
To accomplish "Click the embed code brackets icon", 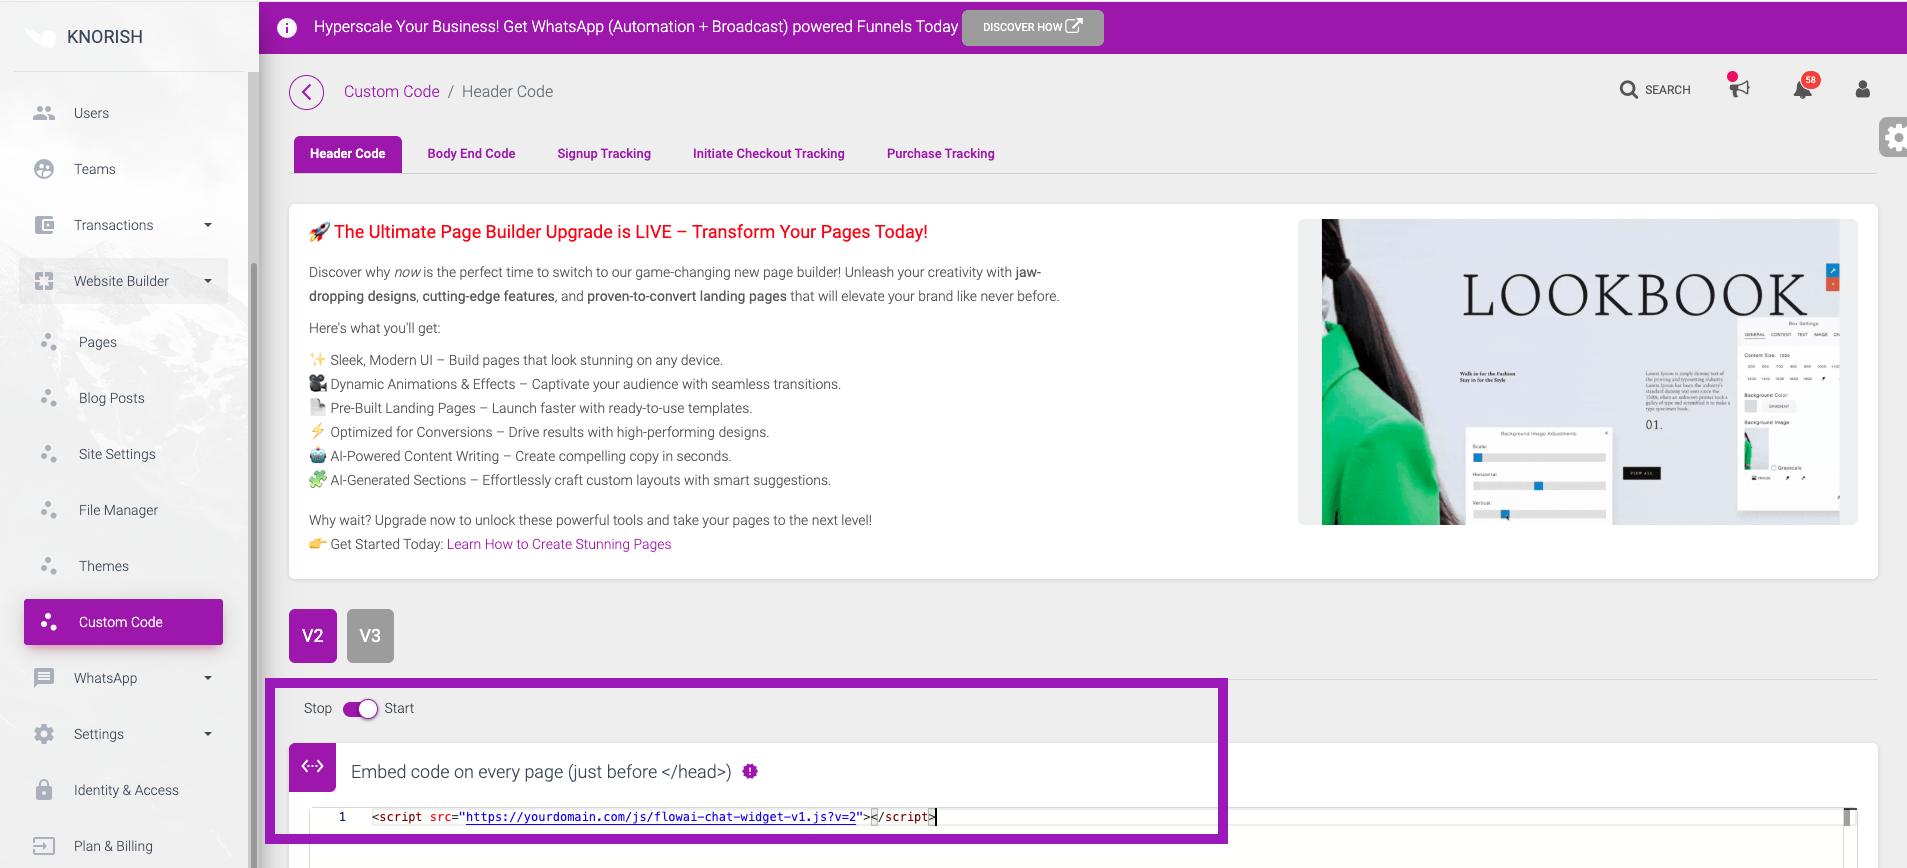I will [313, 767].
